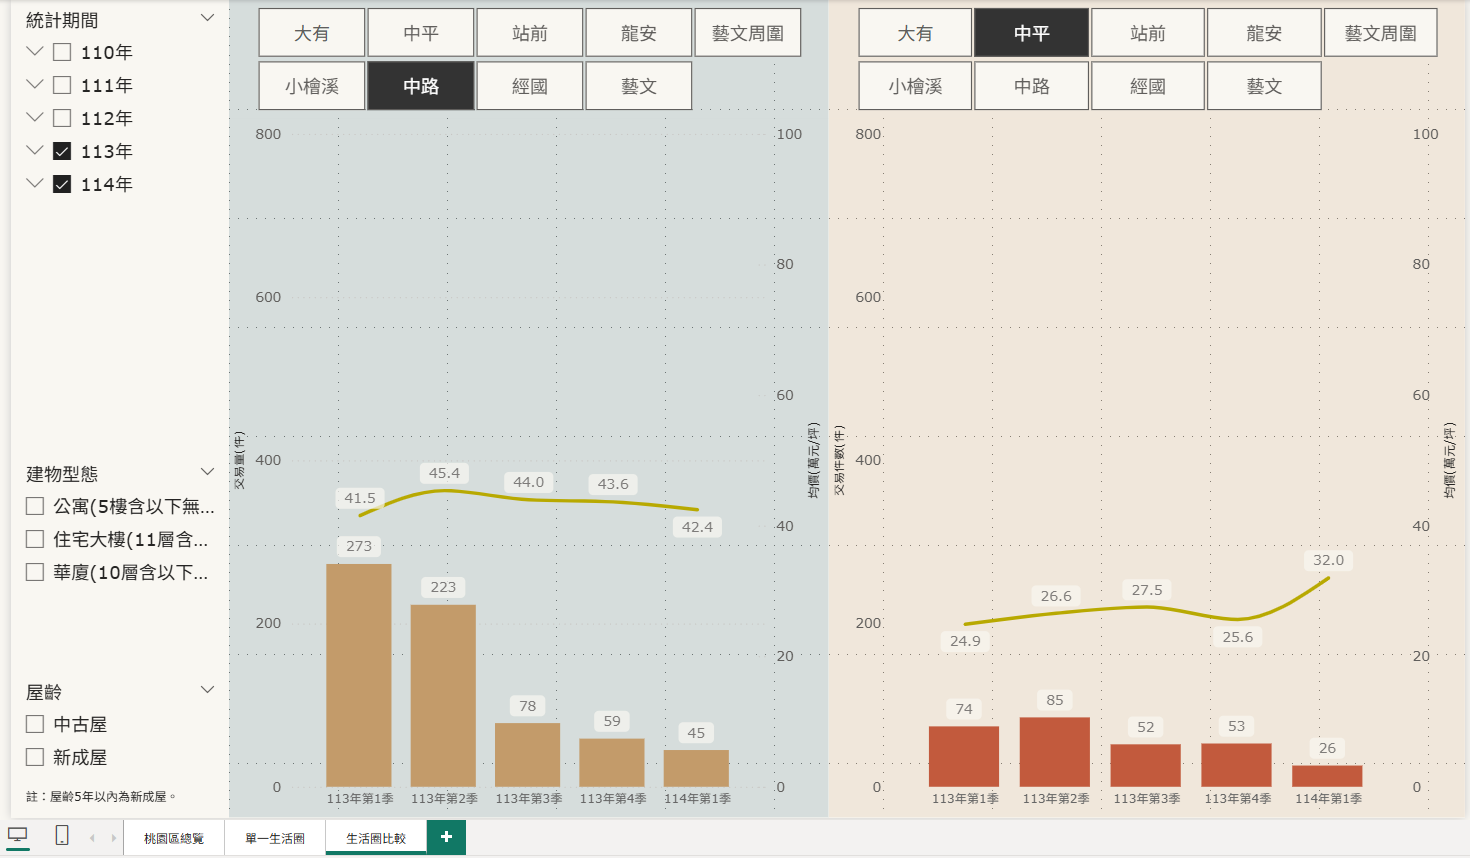
Task: Select 藝文周圍 in the right chart slicer
Action: point(1380,33)
